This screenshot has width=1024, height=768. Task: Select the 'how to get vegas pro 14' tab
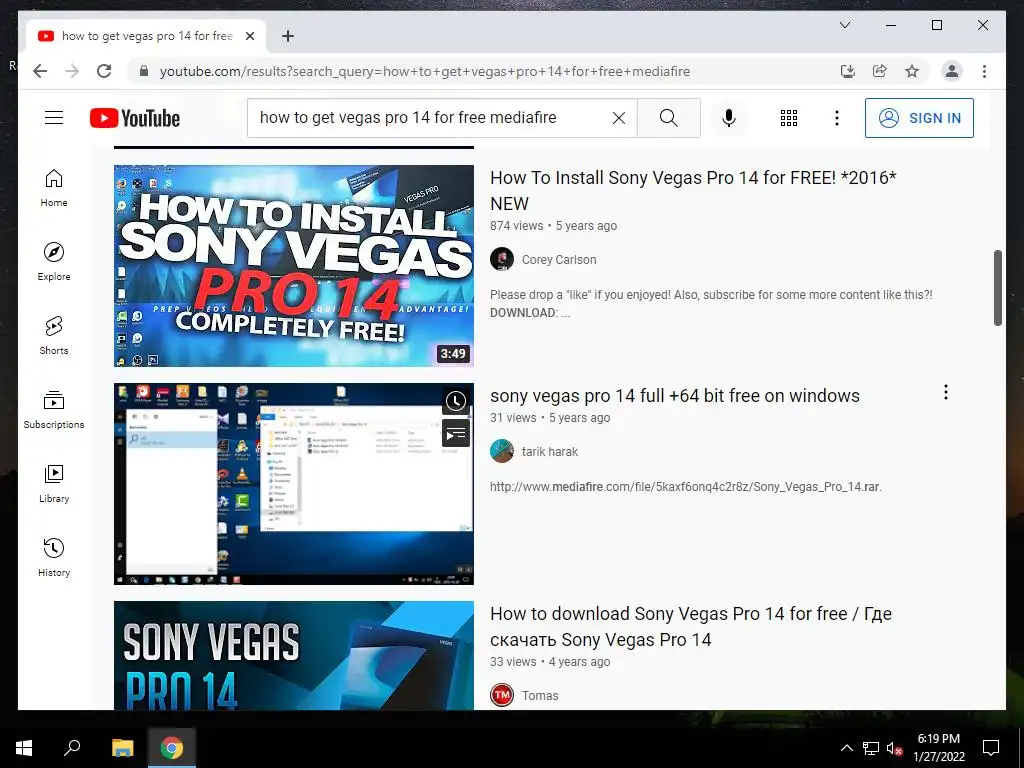pyautogui.click(x=146, y=36)
